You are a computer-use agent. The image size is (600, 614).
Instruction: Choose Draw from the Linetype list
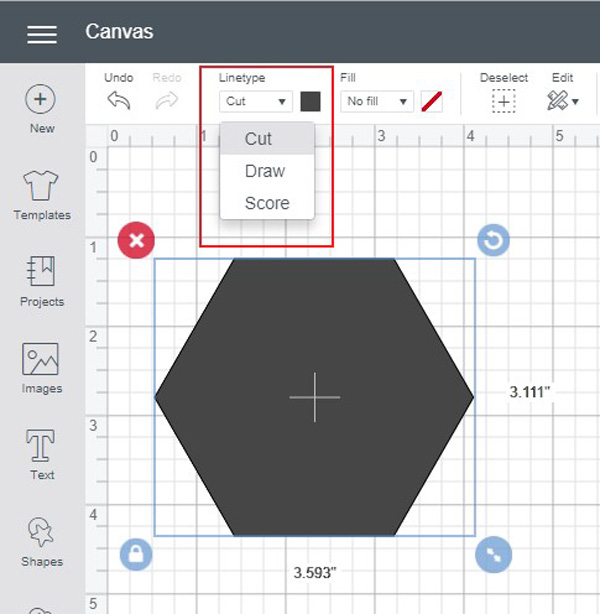267,171
